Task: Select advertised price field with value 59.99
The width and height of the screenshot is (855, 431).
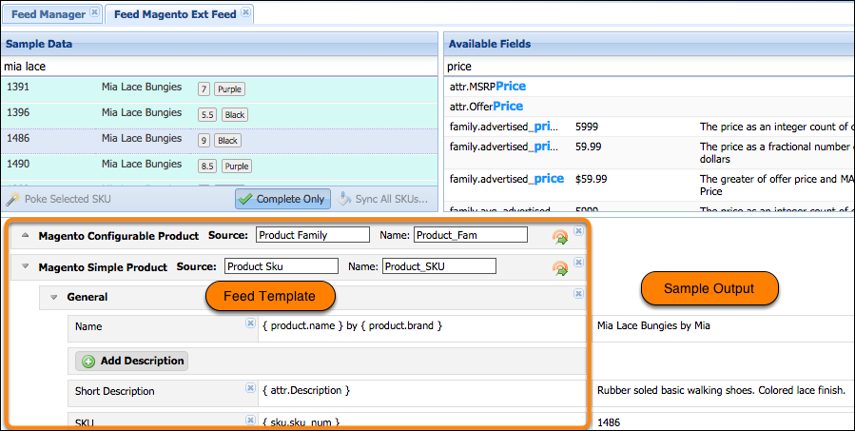Action: point(649,153)
